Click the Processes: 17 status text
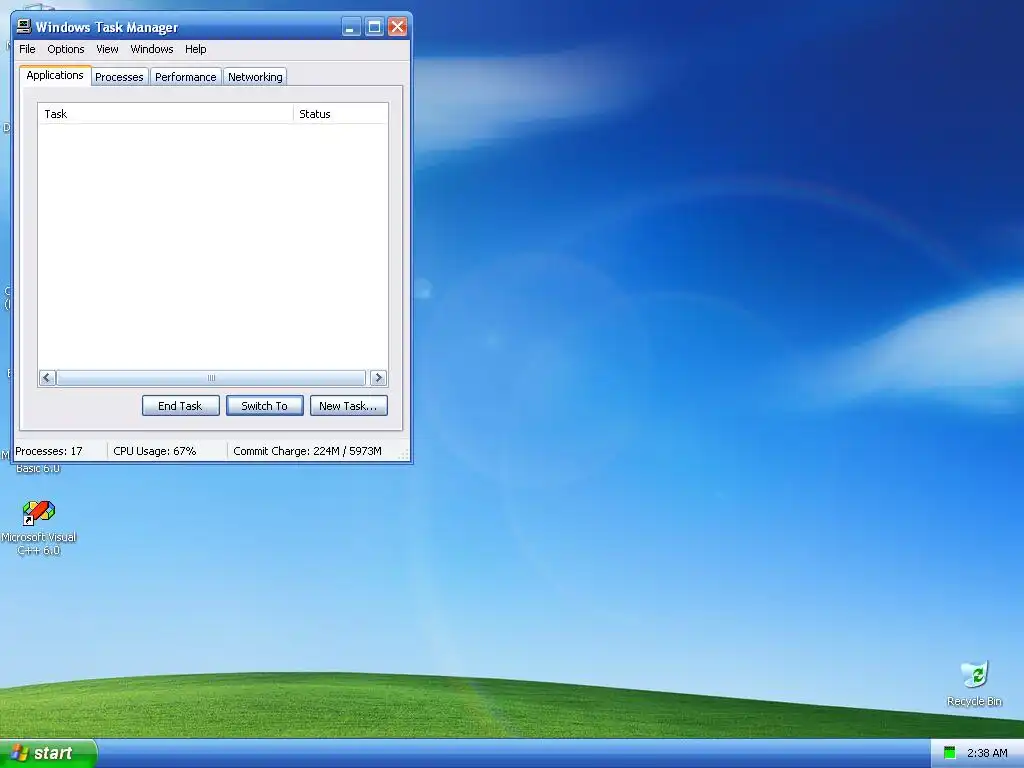The height and width of the screenshot is (768, 1024). [x=49, y=451]
